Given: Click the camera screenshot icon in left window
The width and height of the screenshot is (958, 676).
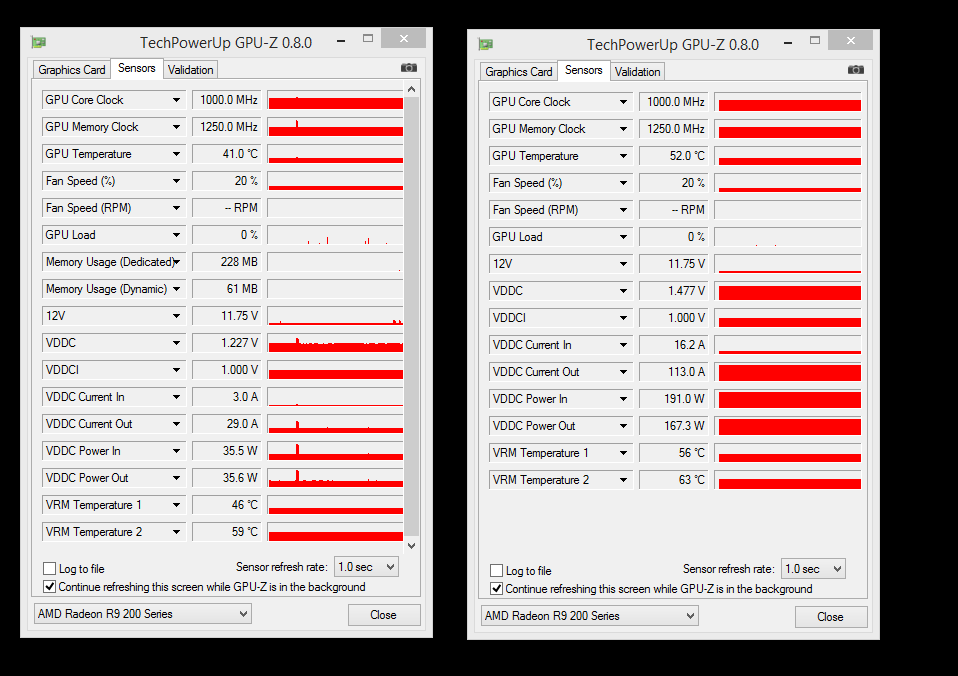Looking at the screenshot, I should [x=409, y=68].
